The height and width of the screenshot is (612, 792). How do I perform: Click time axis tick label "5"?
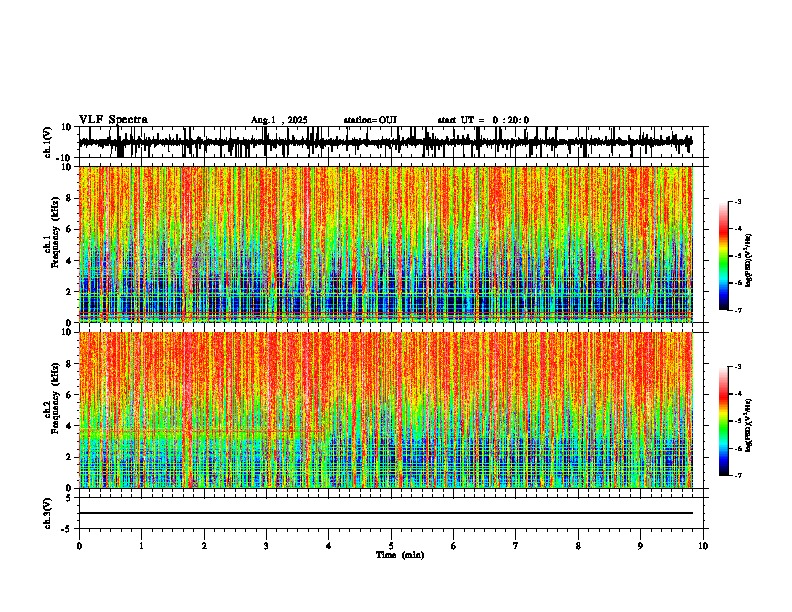(391, 546)
